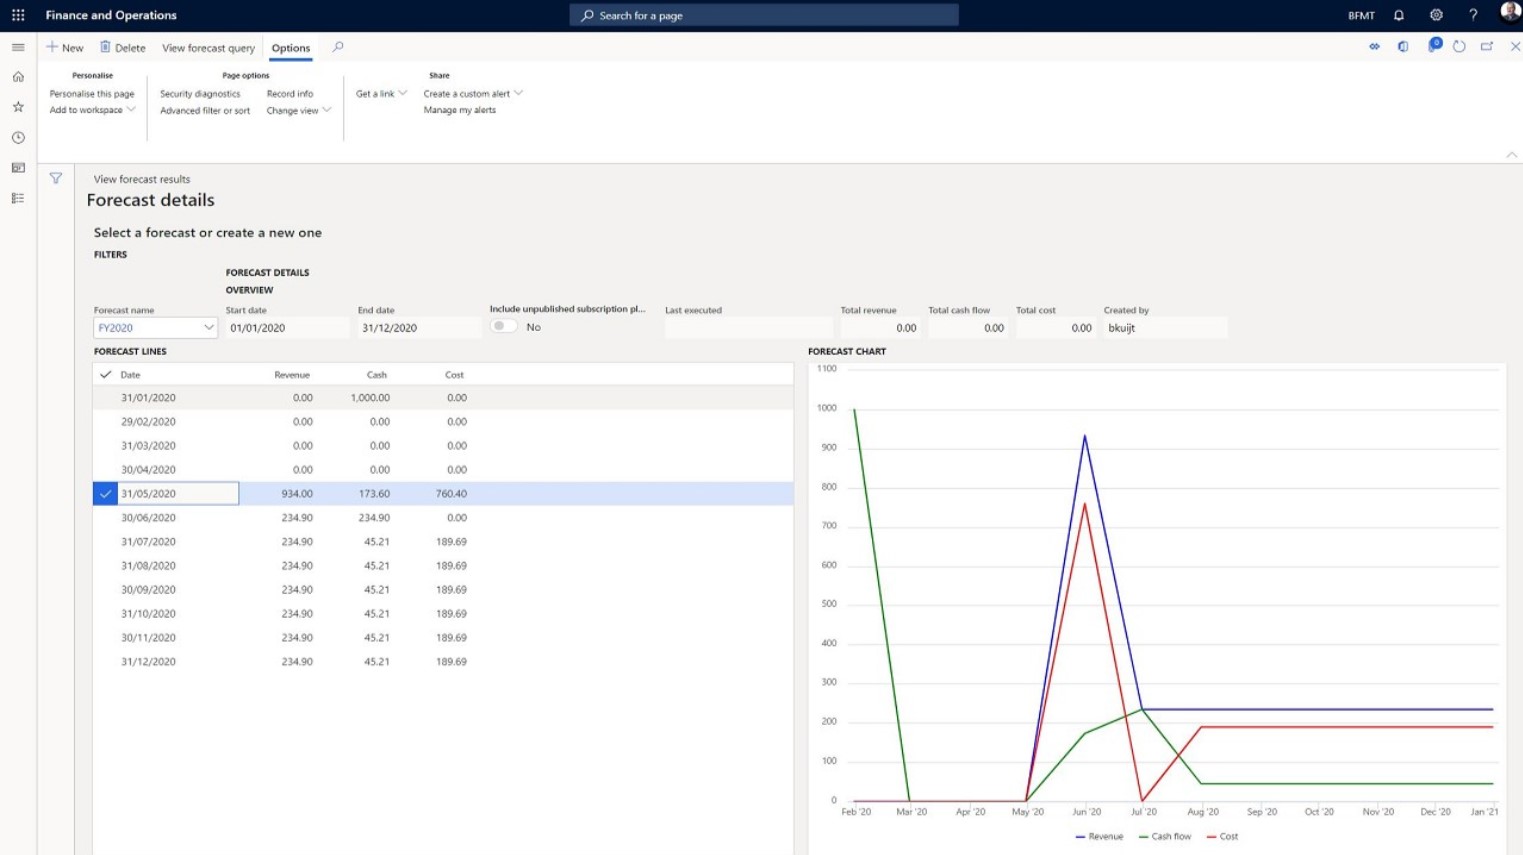The height and width of the screenshot is (855, 1523).
Task: Expand the Forecast name FY2020 dropdown
Action: coord(208,328)
